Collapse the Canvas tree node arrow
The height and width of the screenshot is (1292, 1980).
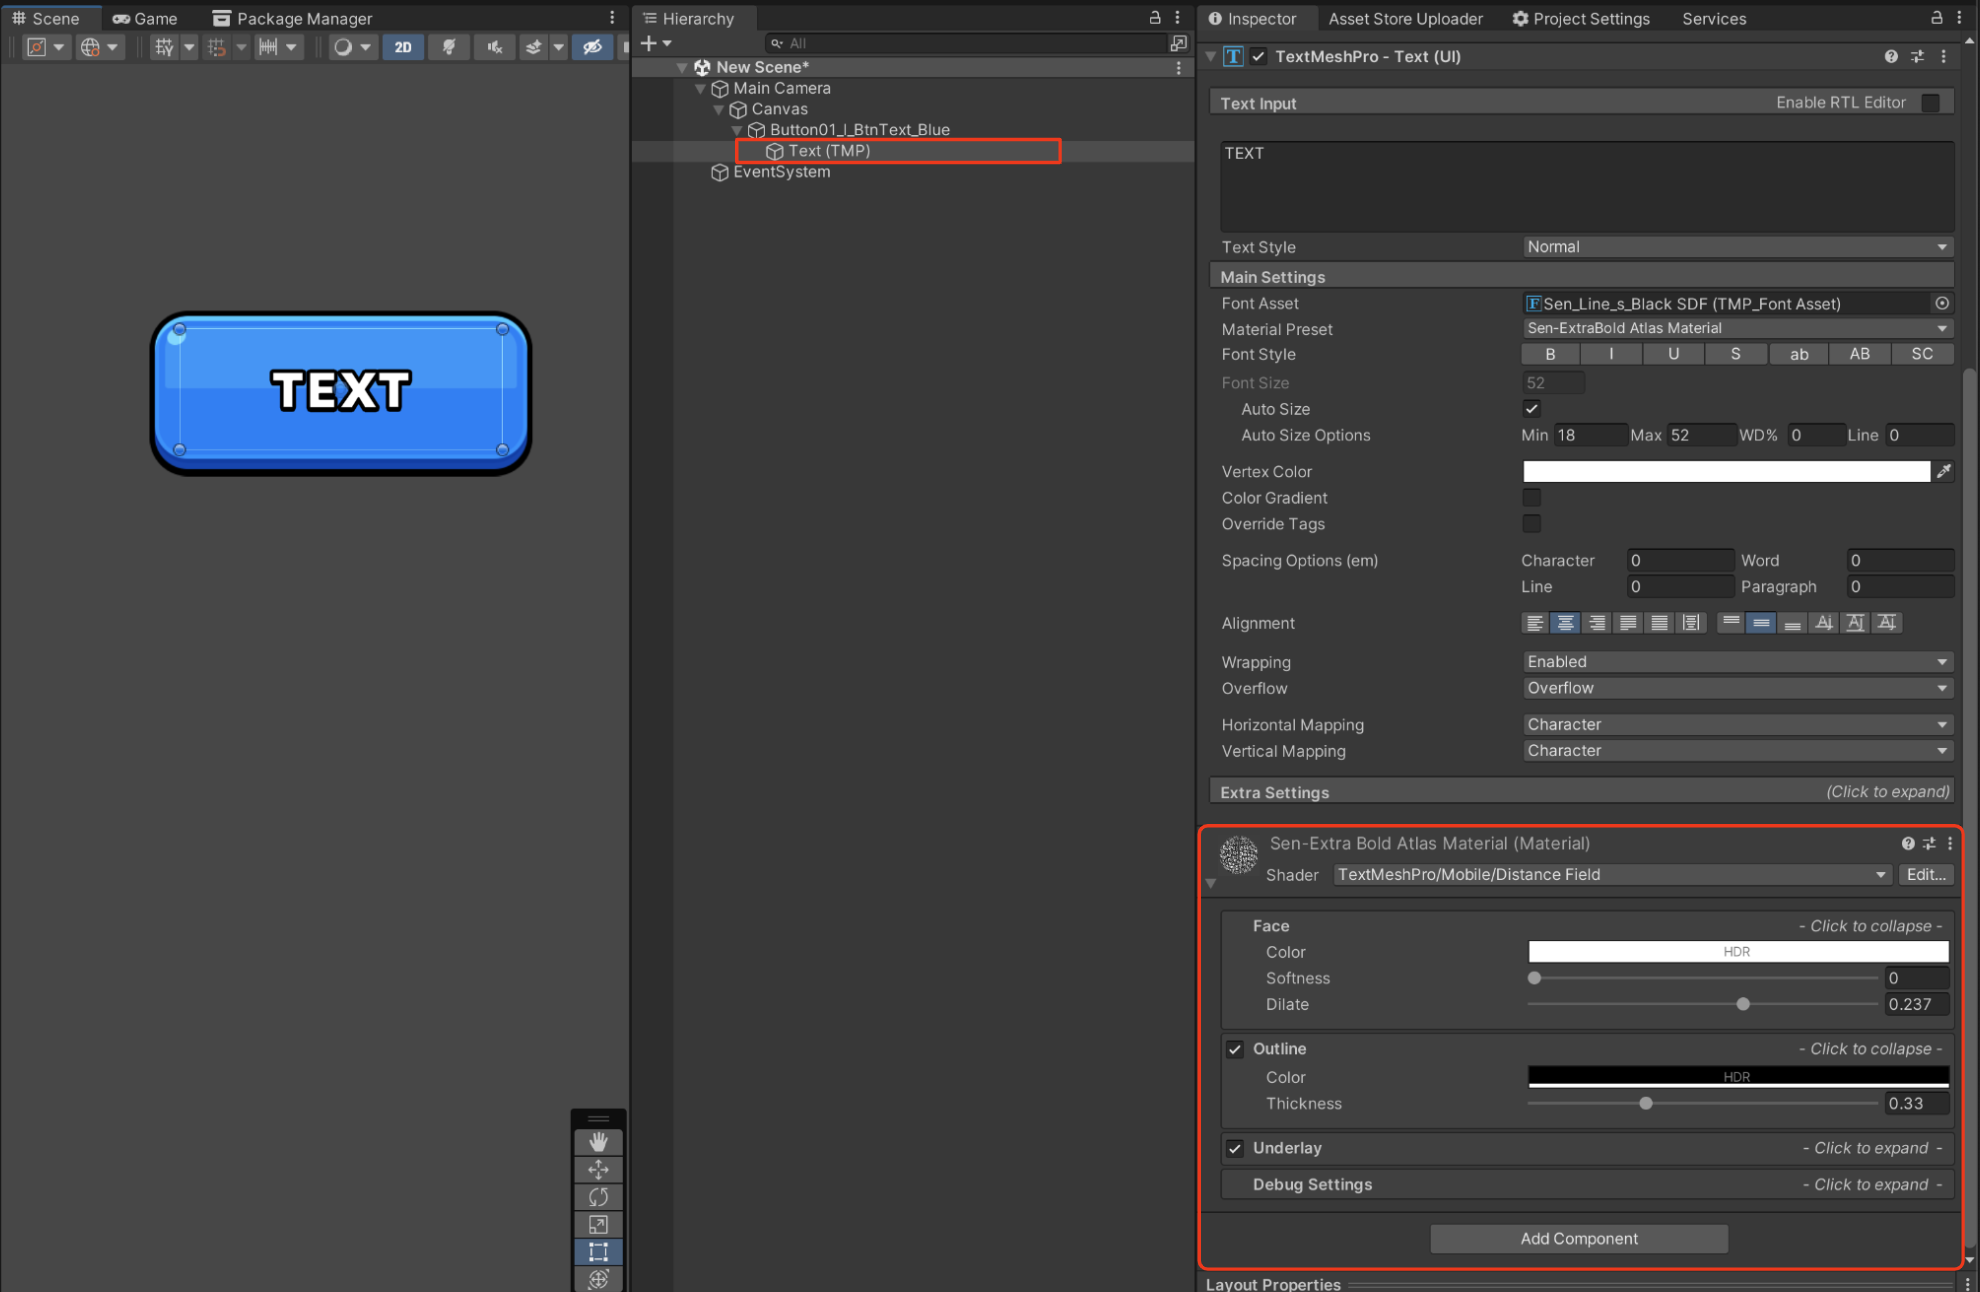click(x=718, y=109)
